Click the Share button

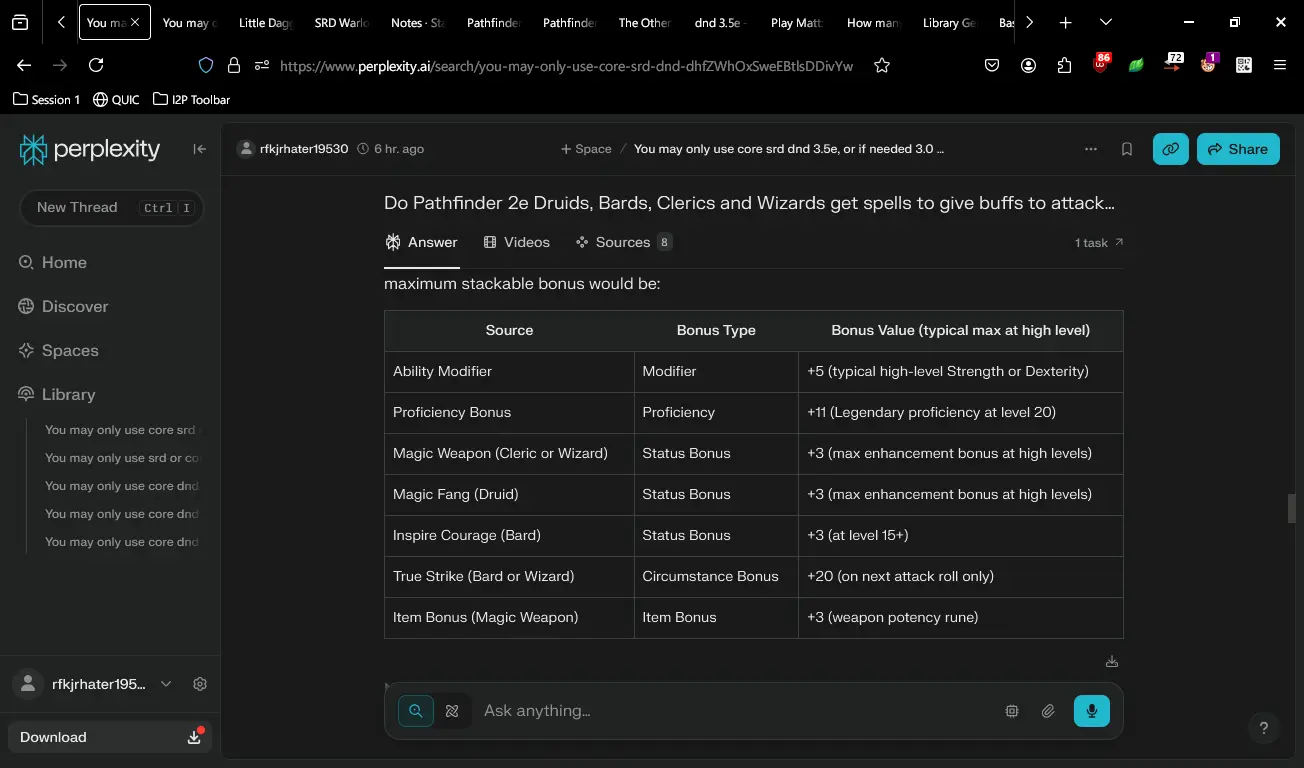point(1238,149)
